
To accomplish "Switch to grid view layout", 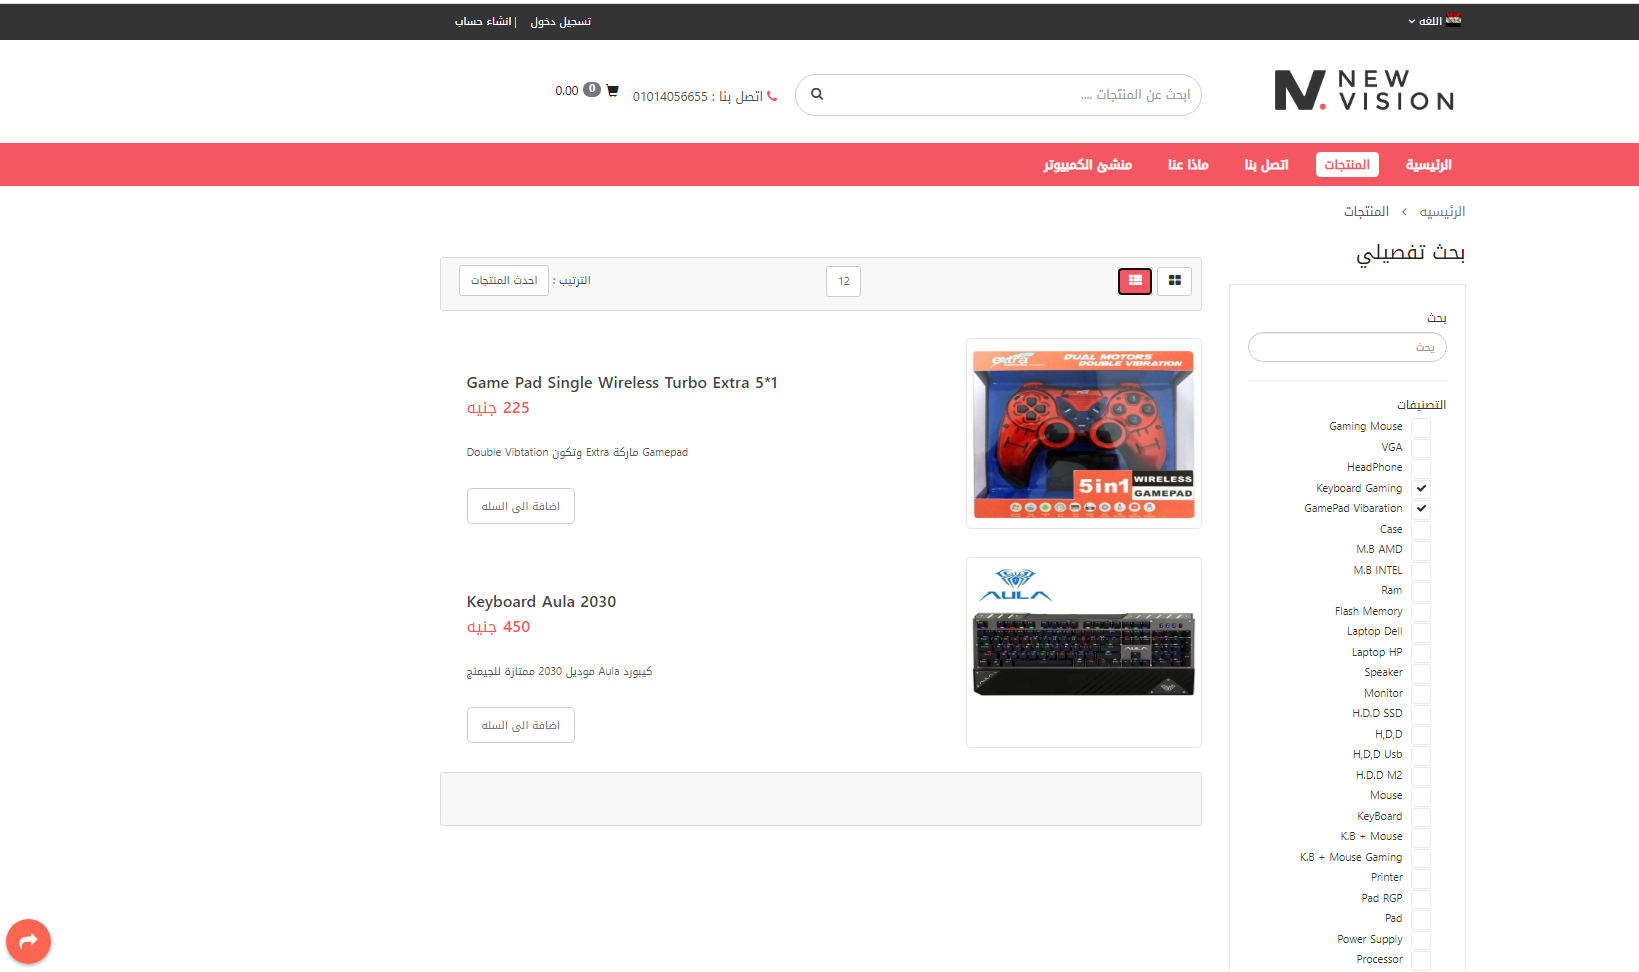I will tap(1175, 281).
